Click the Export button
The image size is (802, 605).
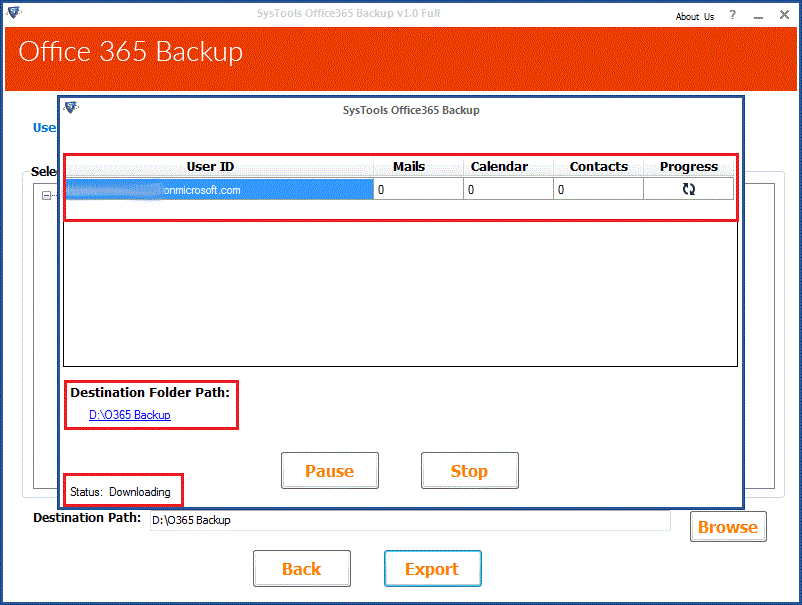click(x=432, y=569)
